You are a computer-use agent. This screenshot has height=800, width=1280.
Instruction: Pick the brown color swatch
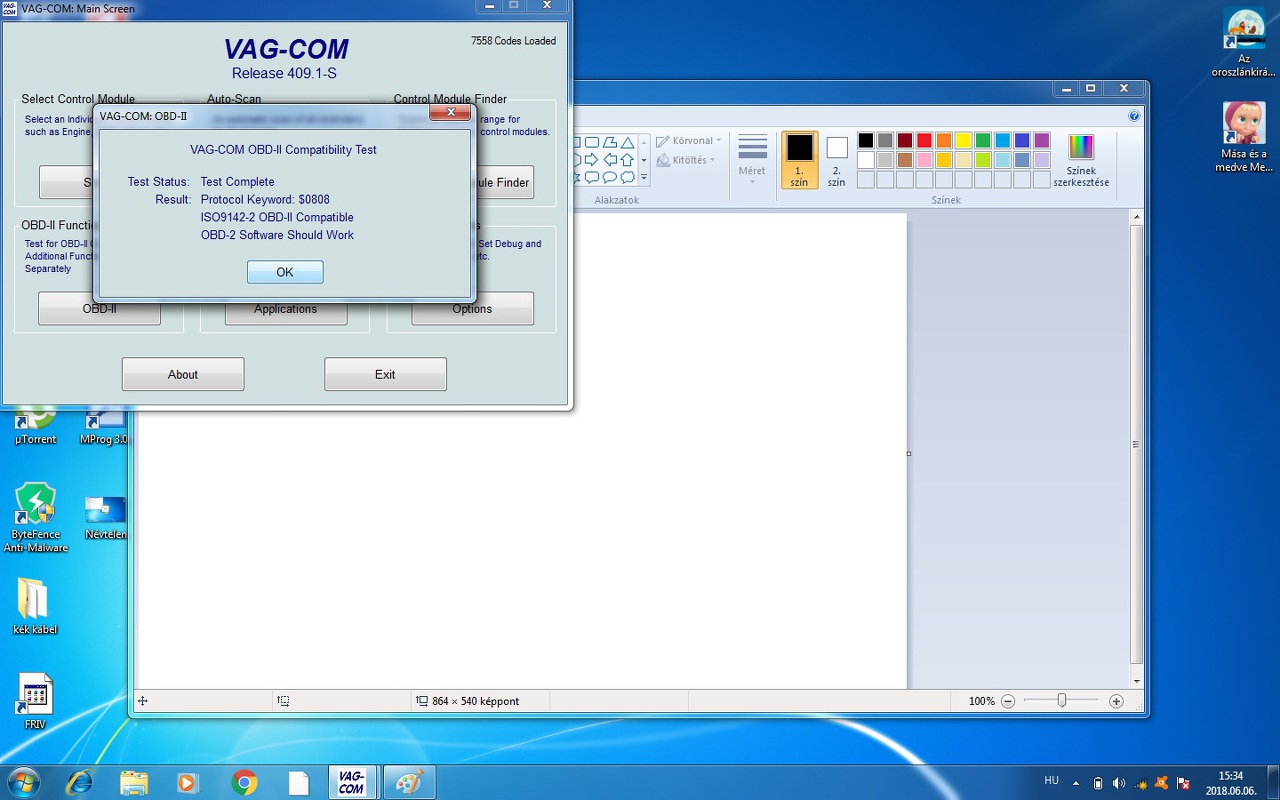tap(905, 160)
